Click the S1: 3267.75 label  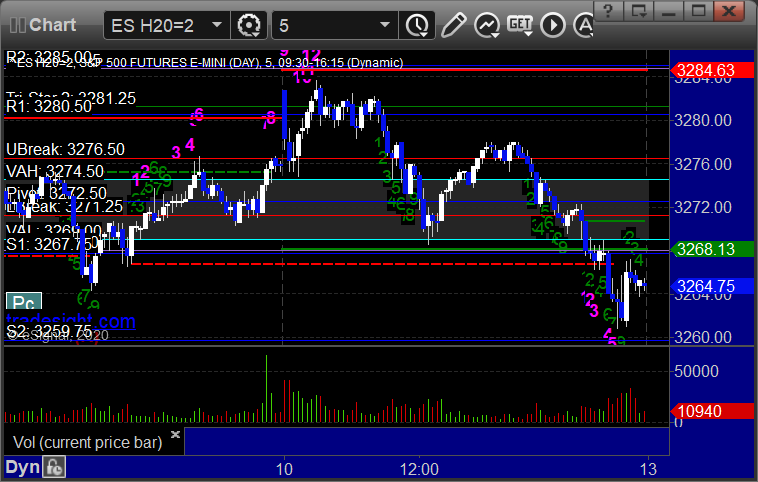[49, 244]
